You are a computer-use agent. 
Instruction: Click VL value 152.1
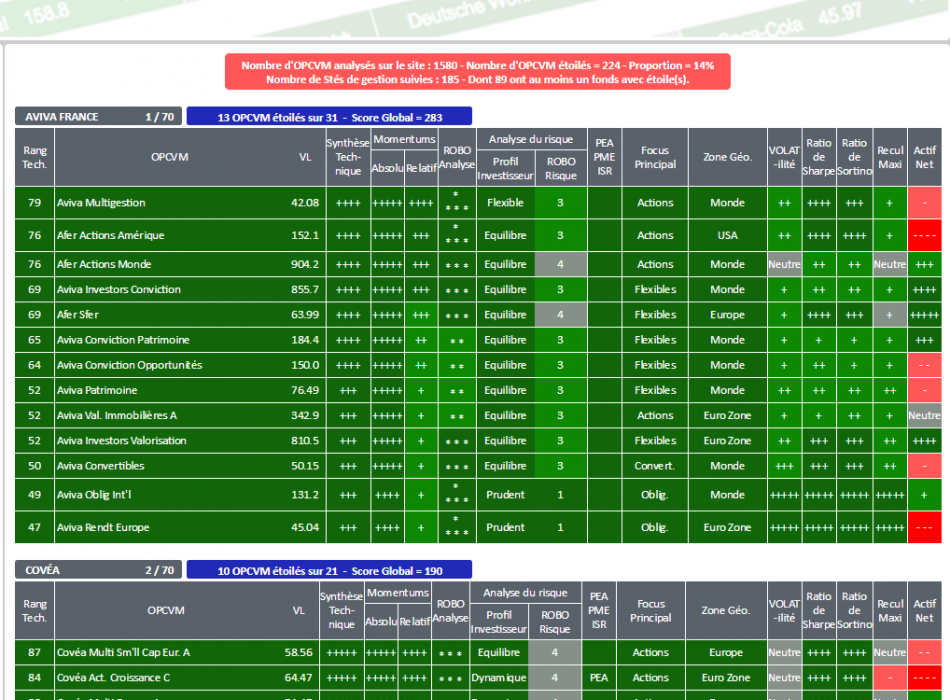point(305,235)
